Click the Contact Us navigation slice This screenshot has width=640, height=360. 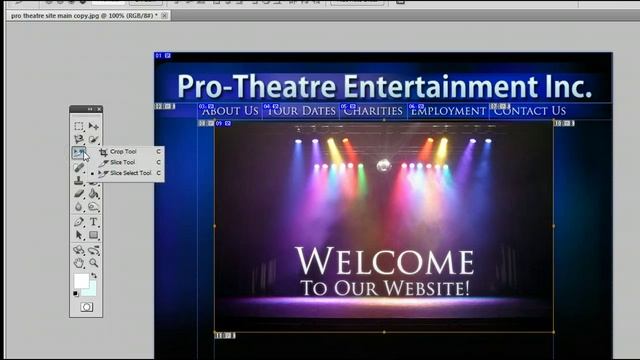[x=529, y=111]
